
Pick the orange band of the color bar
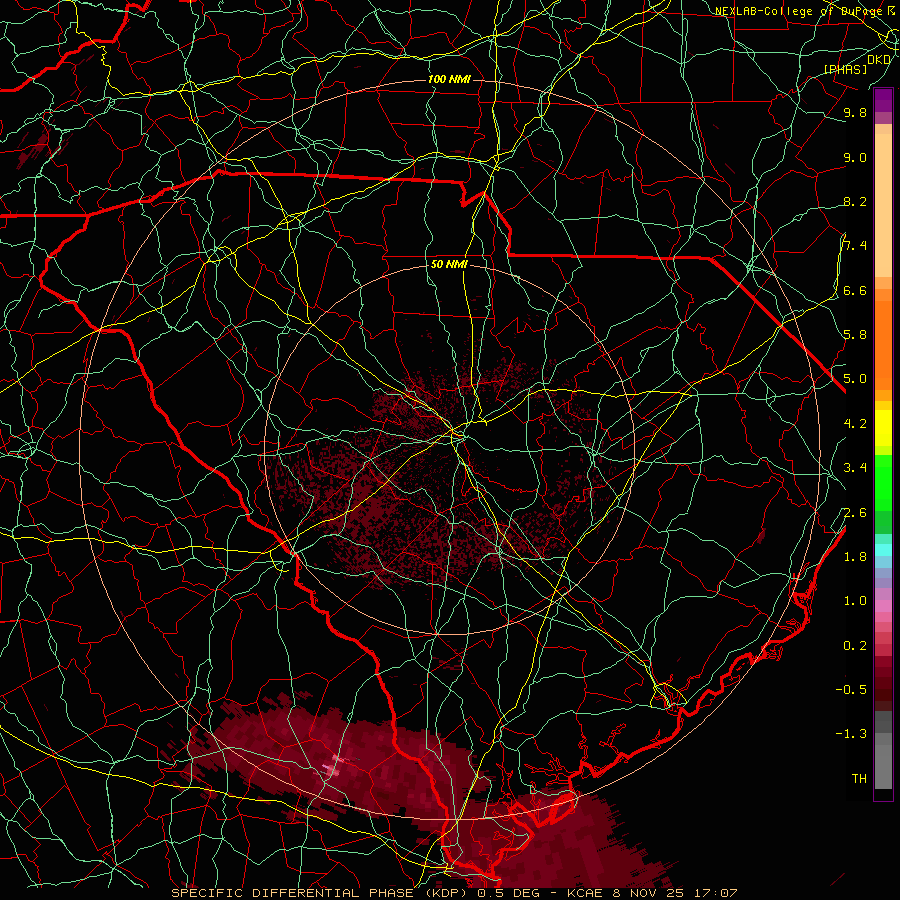click(883, 344)
